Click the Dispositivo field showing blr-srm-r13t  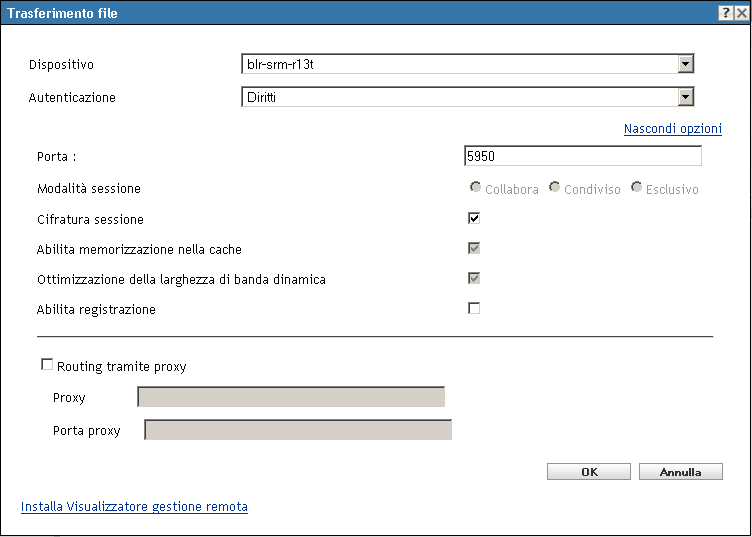click(459, 65)
